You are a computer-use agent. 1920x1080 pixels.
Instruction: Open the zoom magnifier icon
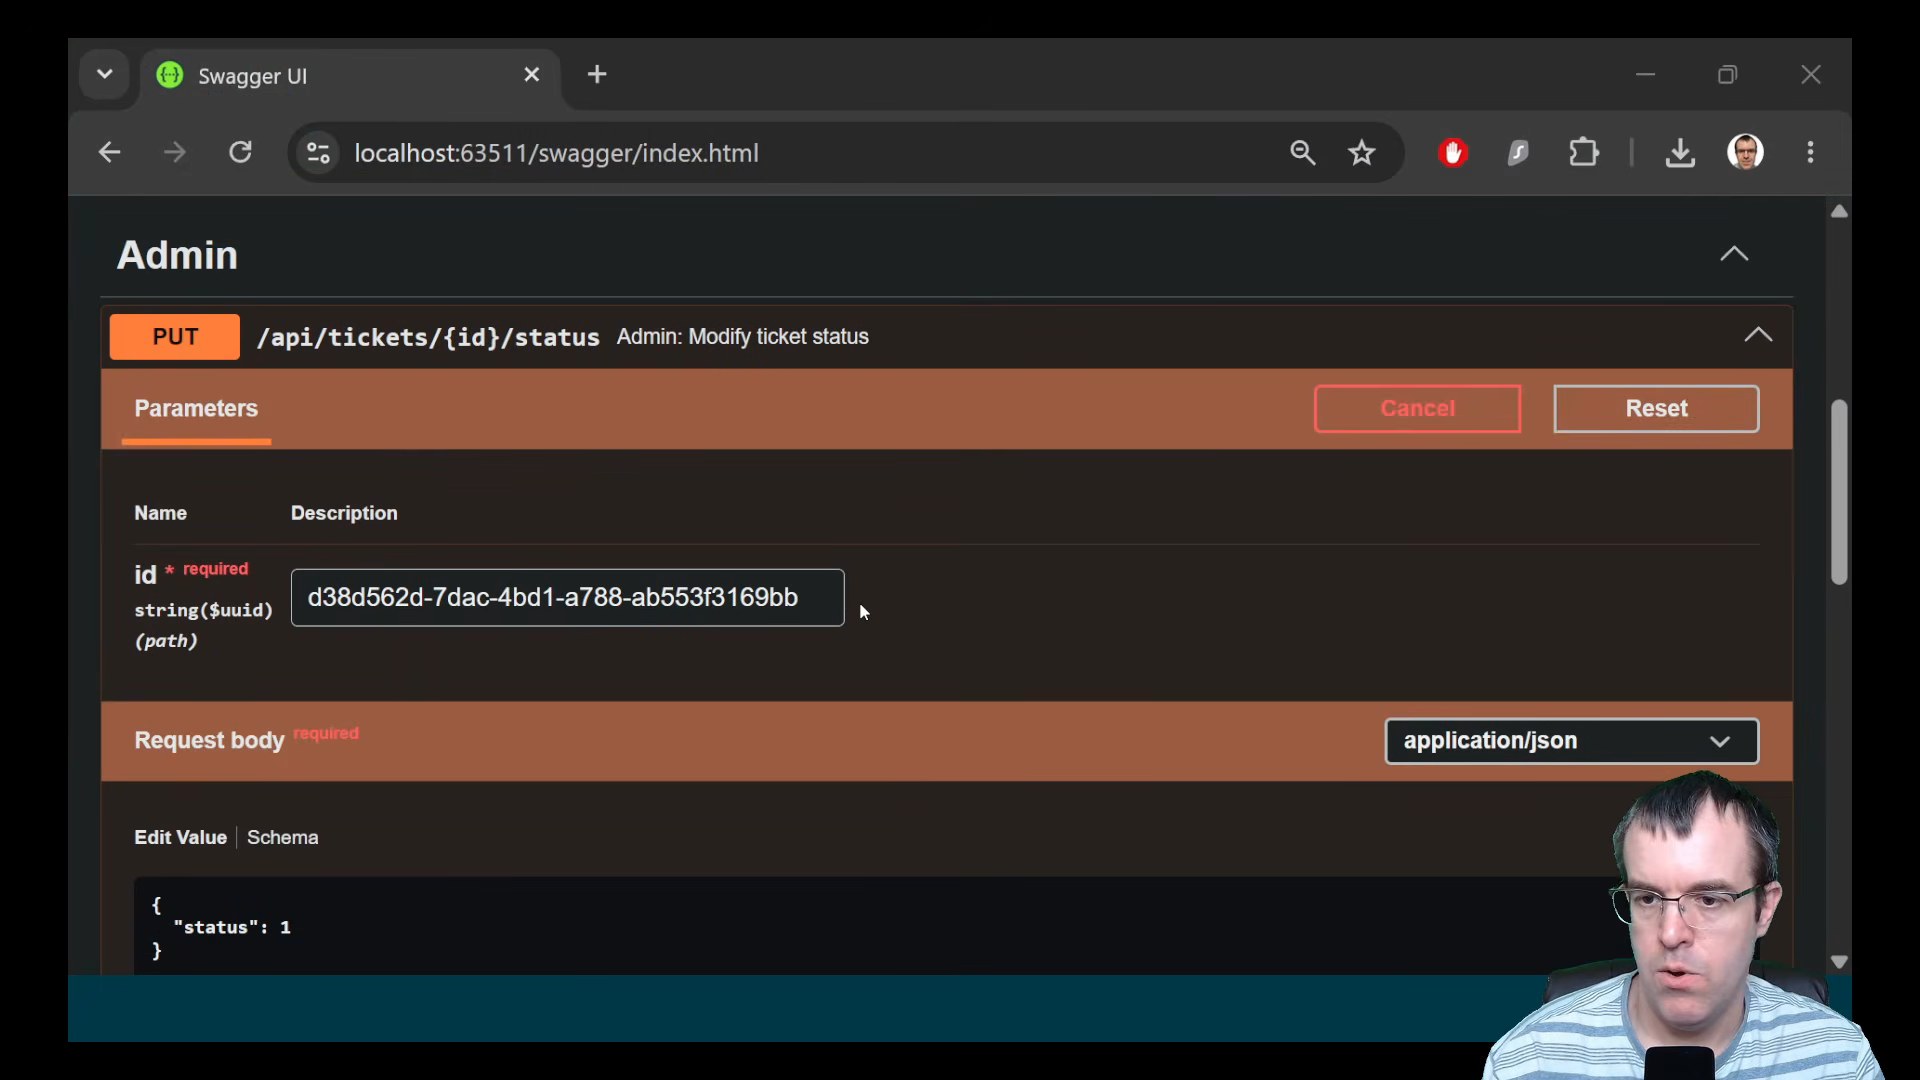(x=1302, y=152)
